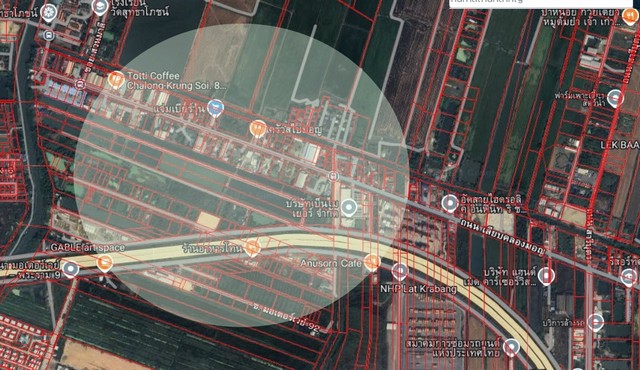Select the ครัวสไบมอญ text label

(x=294, y=130)
